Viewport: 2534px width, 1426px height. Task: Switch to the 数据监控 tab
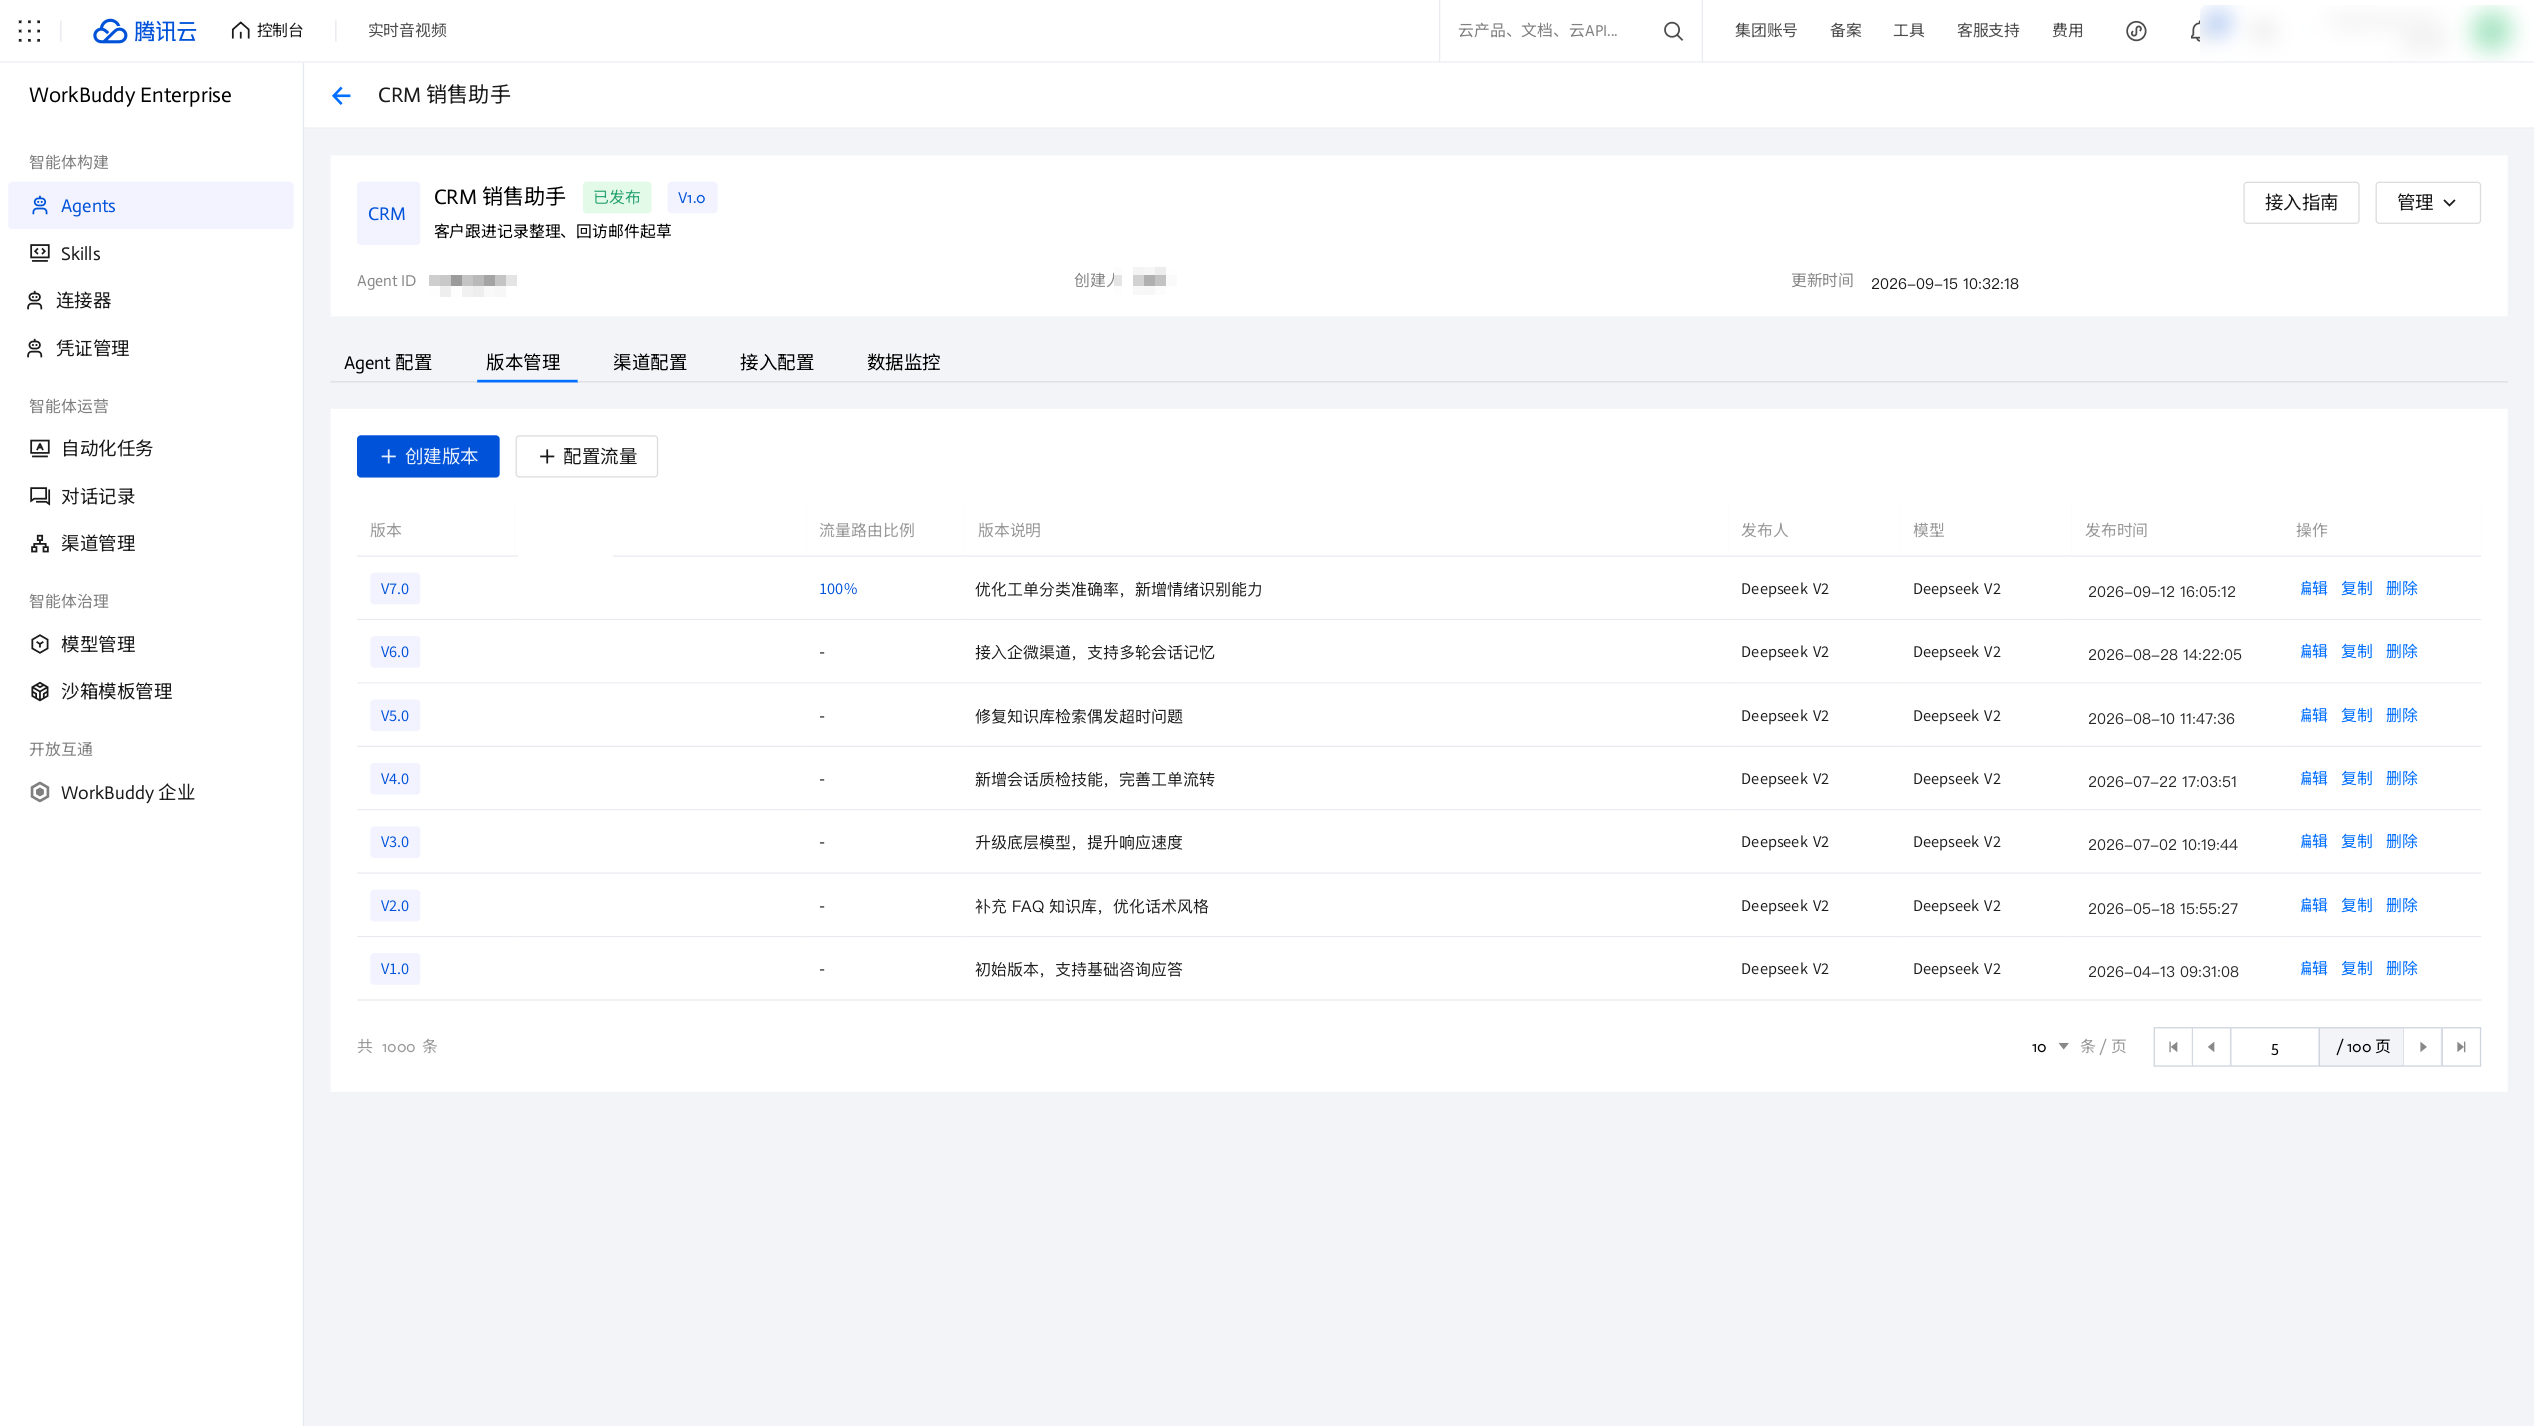tap(904, 362)
